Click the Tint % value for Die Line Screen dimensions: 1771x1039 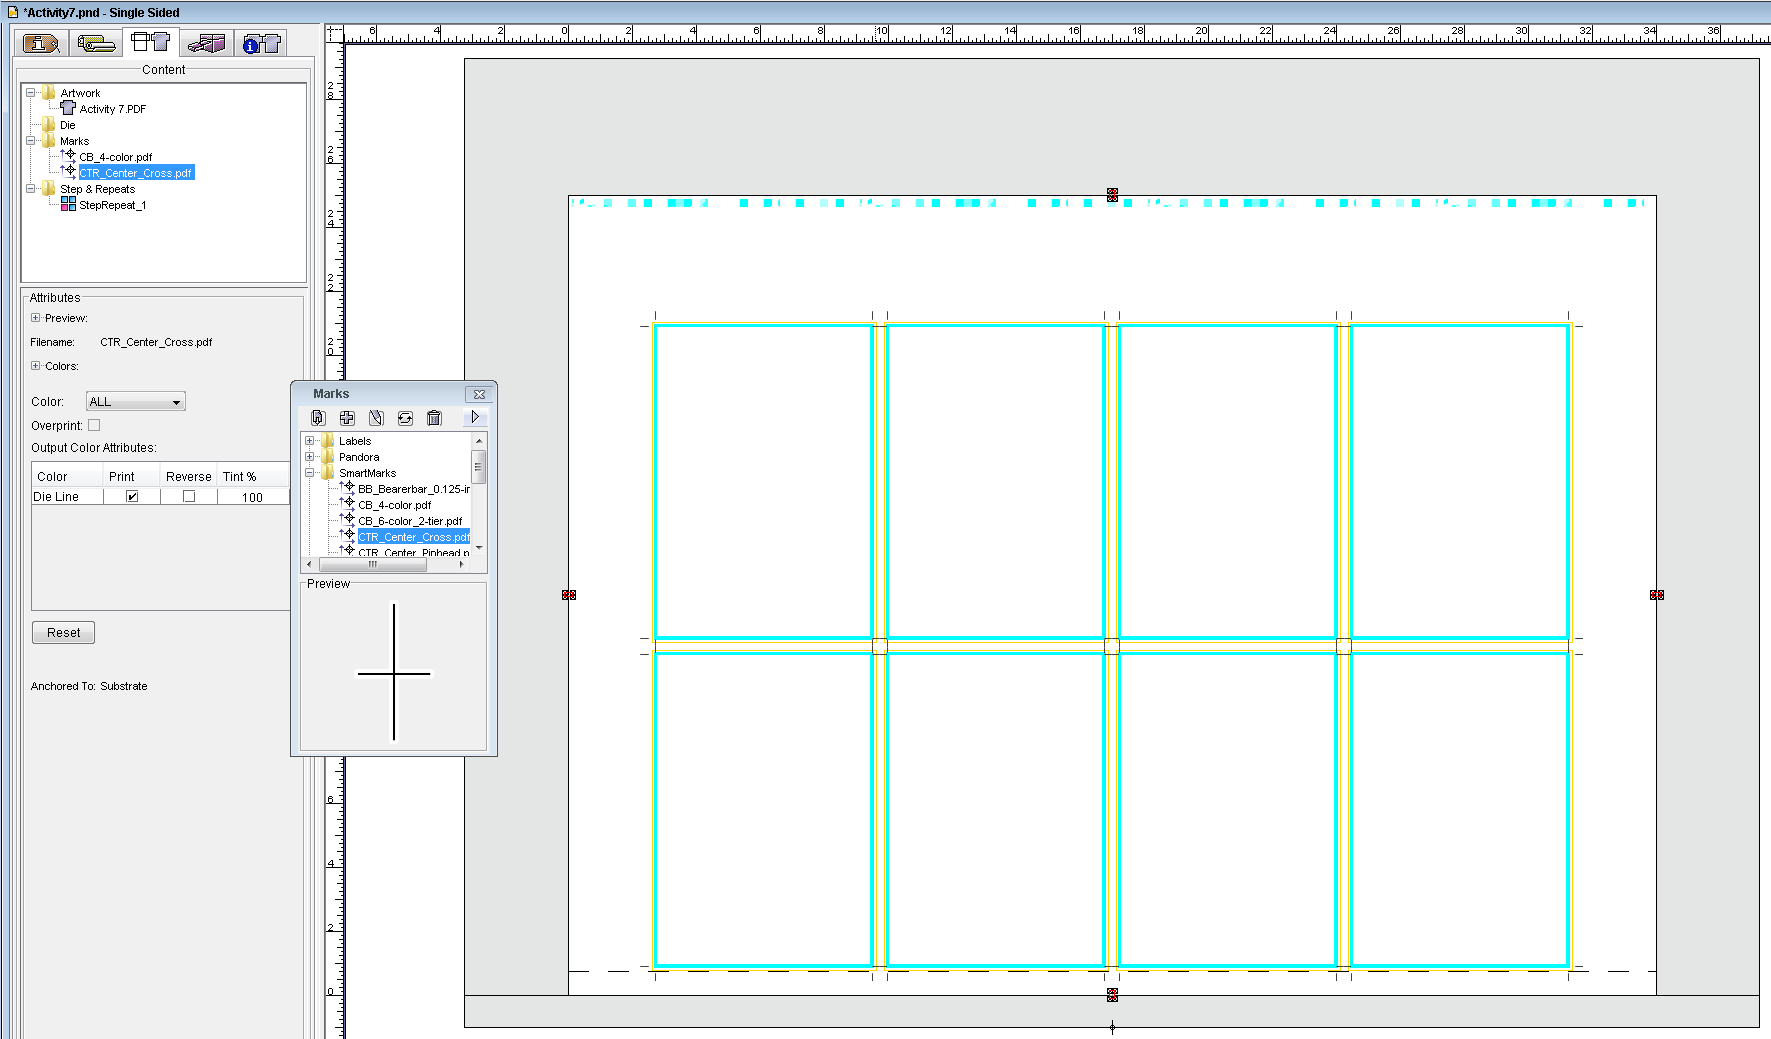click(252, 497)
